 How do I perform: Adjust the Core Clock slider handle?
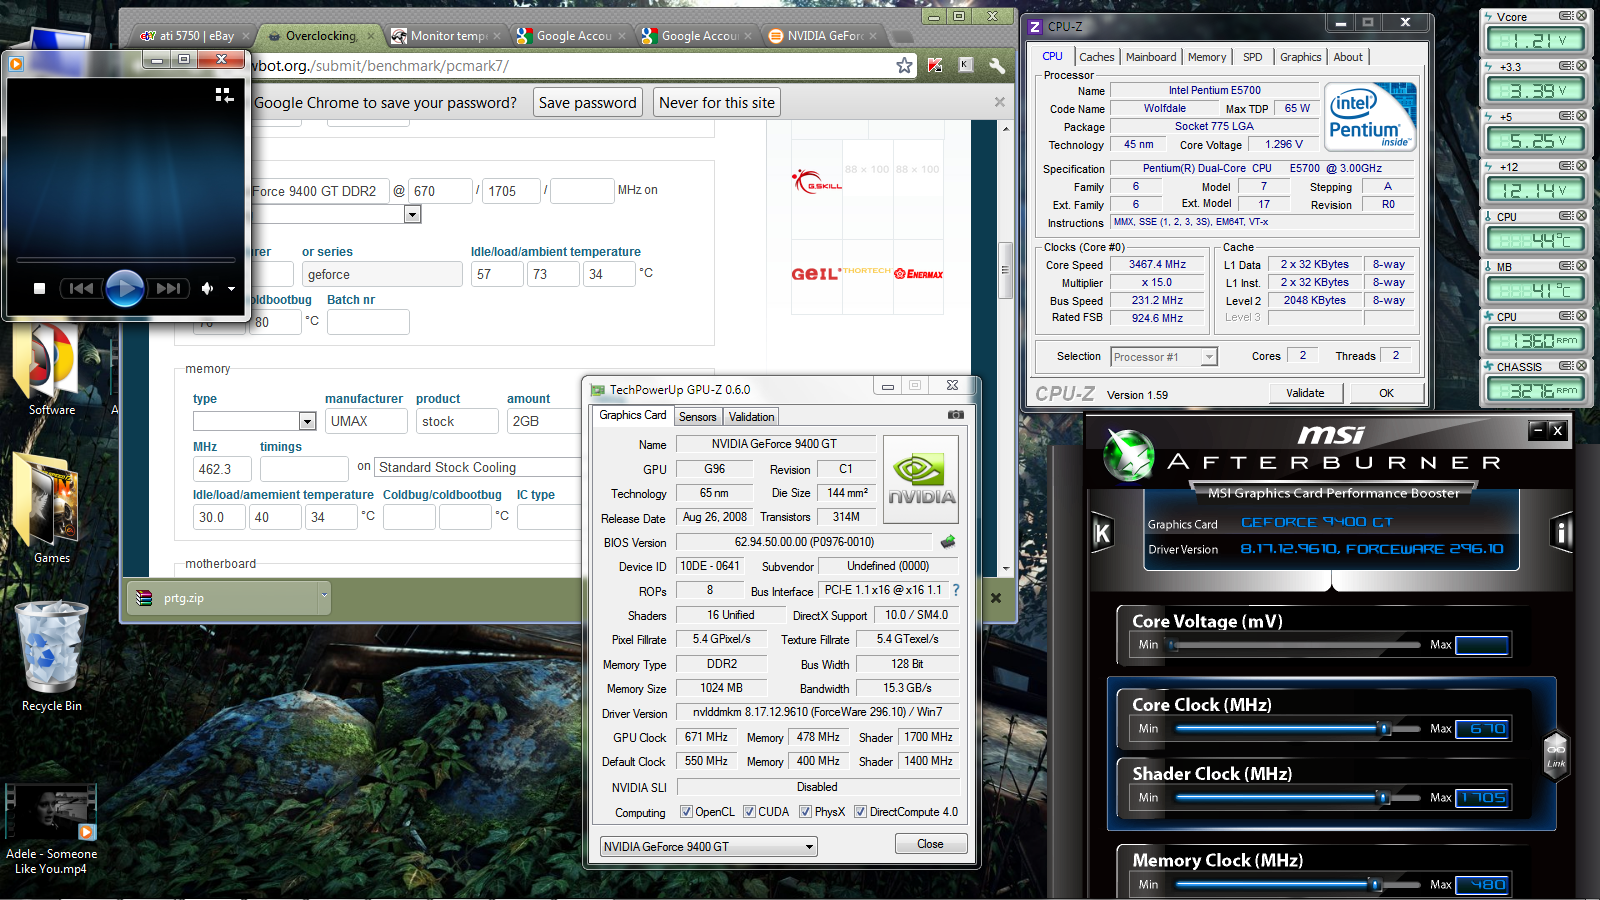pos(1385,729)
